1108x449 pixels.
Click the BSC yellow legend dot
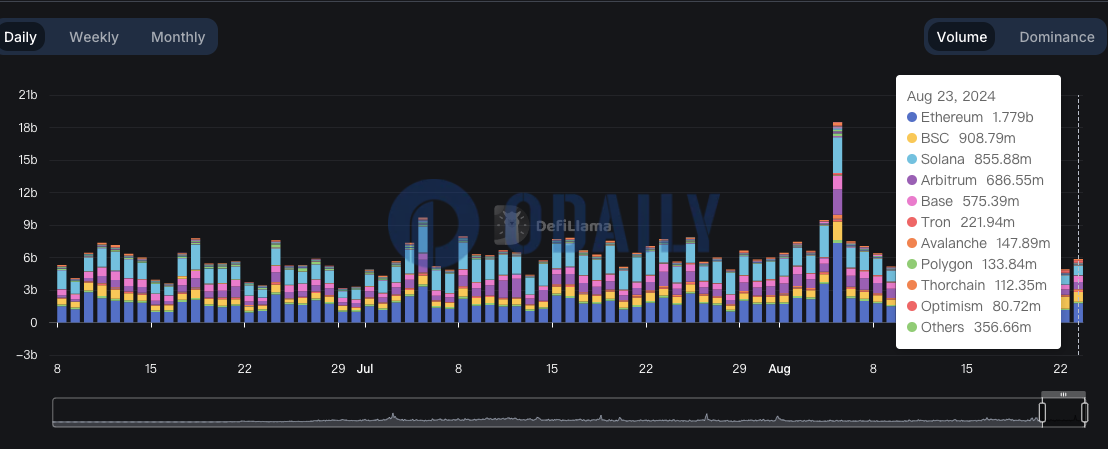point(912,139)
